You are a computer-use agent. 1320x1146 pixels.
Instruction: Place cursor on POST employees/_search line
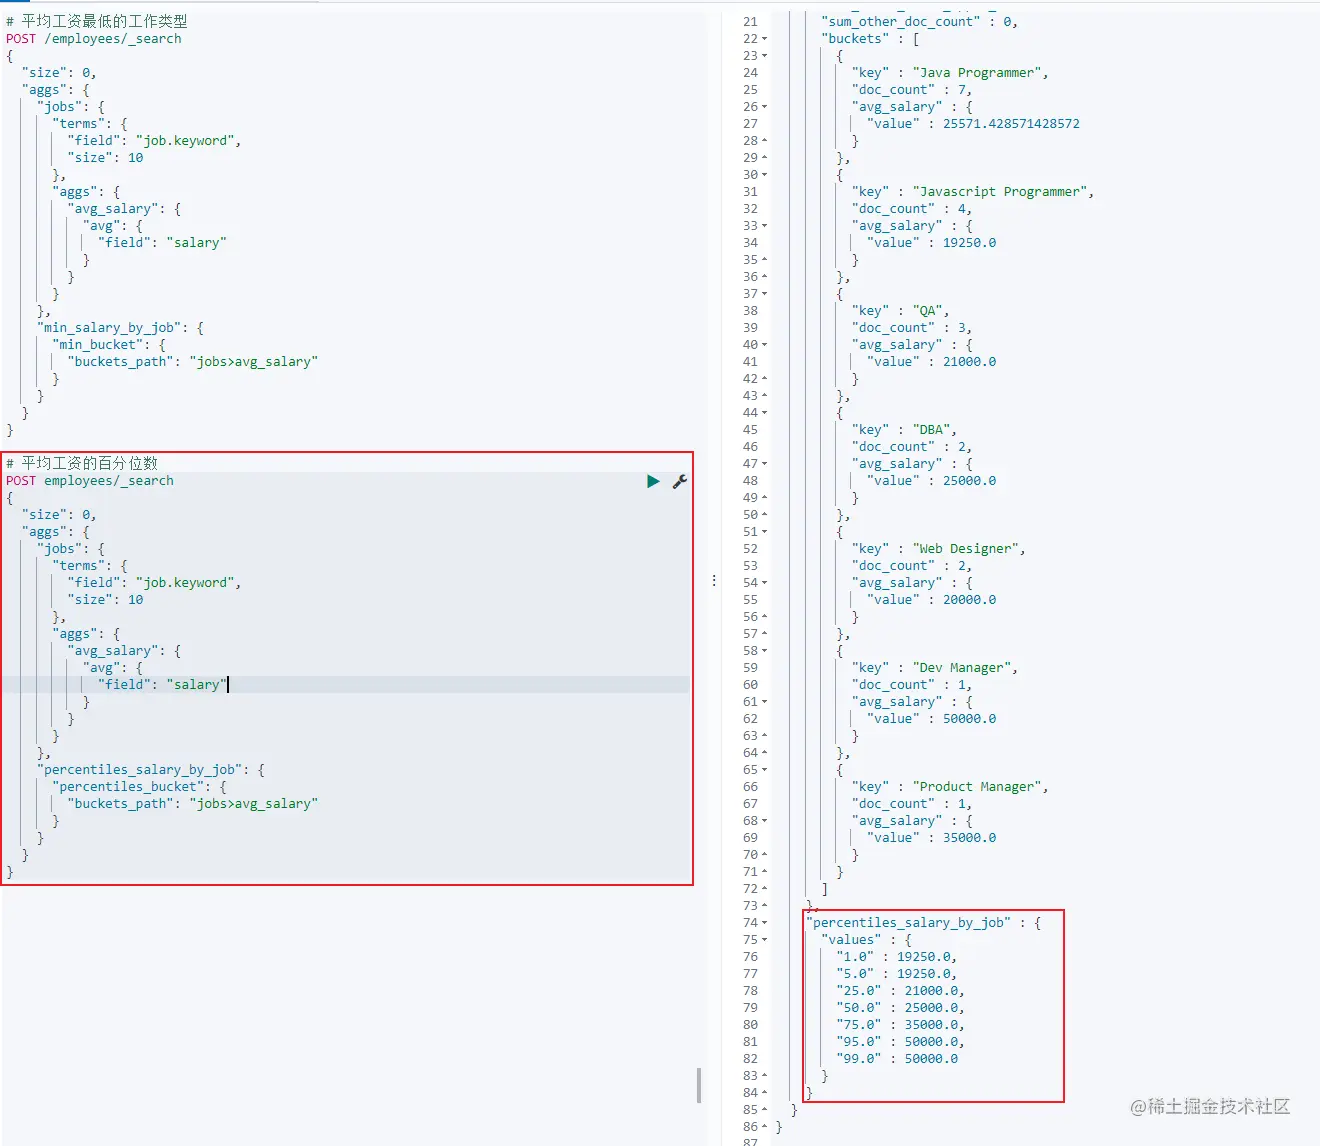tap(90, 481)
